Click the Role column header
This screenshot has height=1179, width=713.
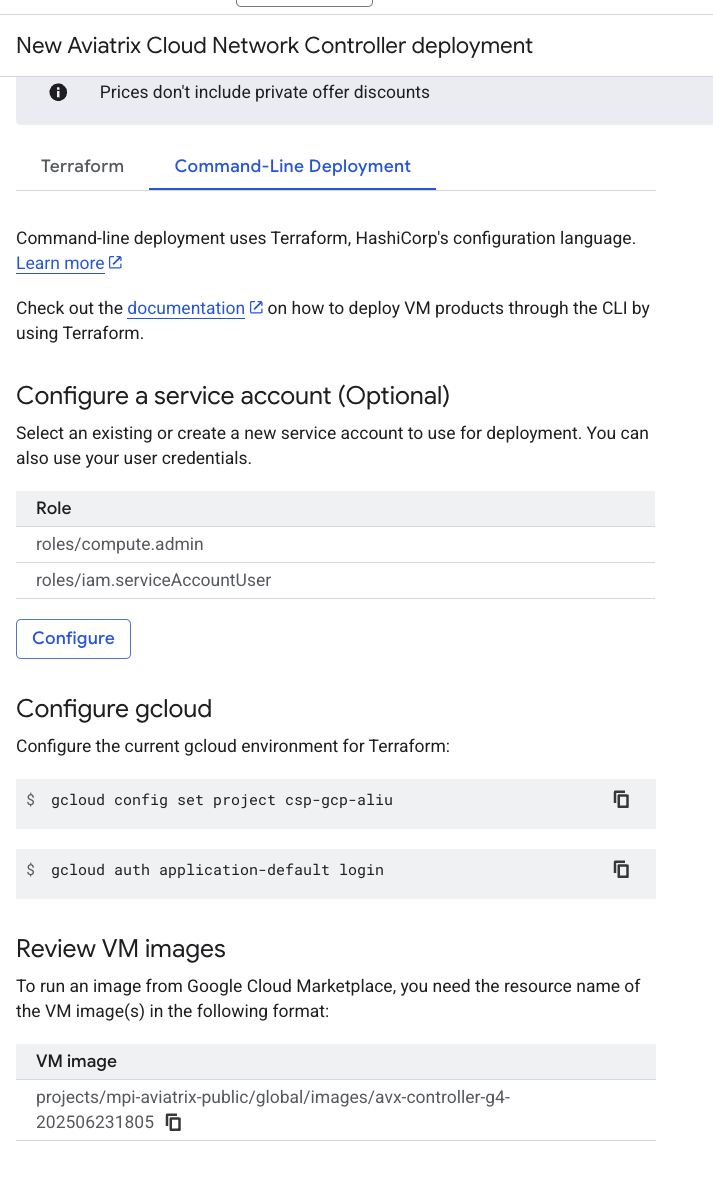(54, 508)
